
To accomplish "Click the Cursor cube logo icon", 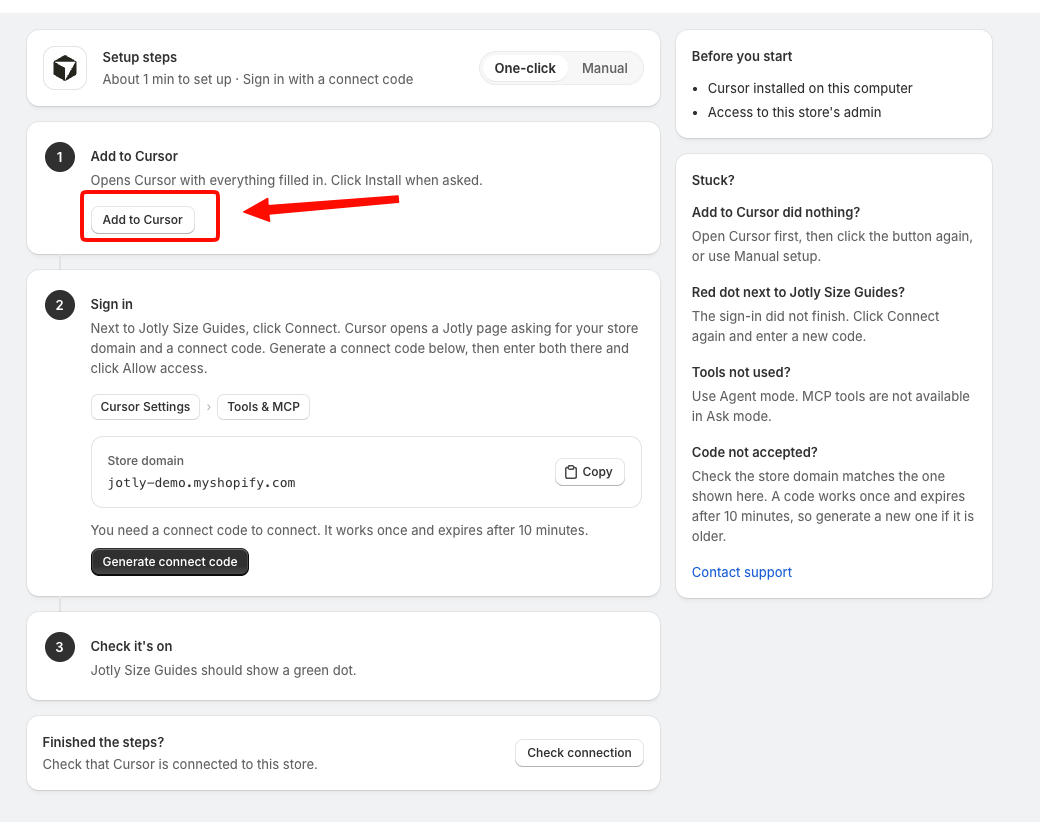I will (65, 68).
